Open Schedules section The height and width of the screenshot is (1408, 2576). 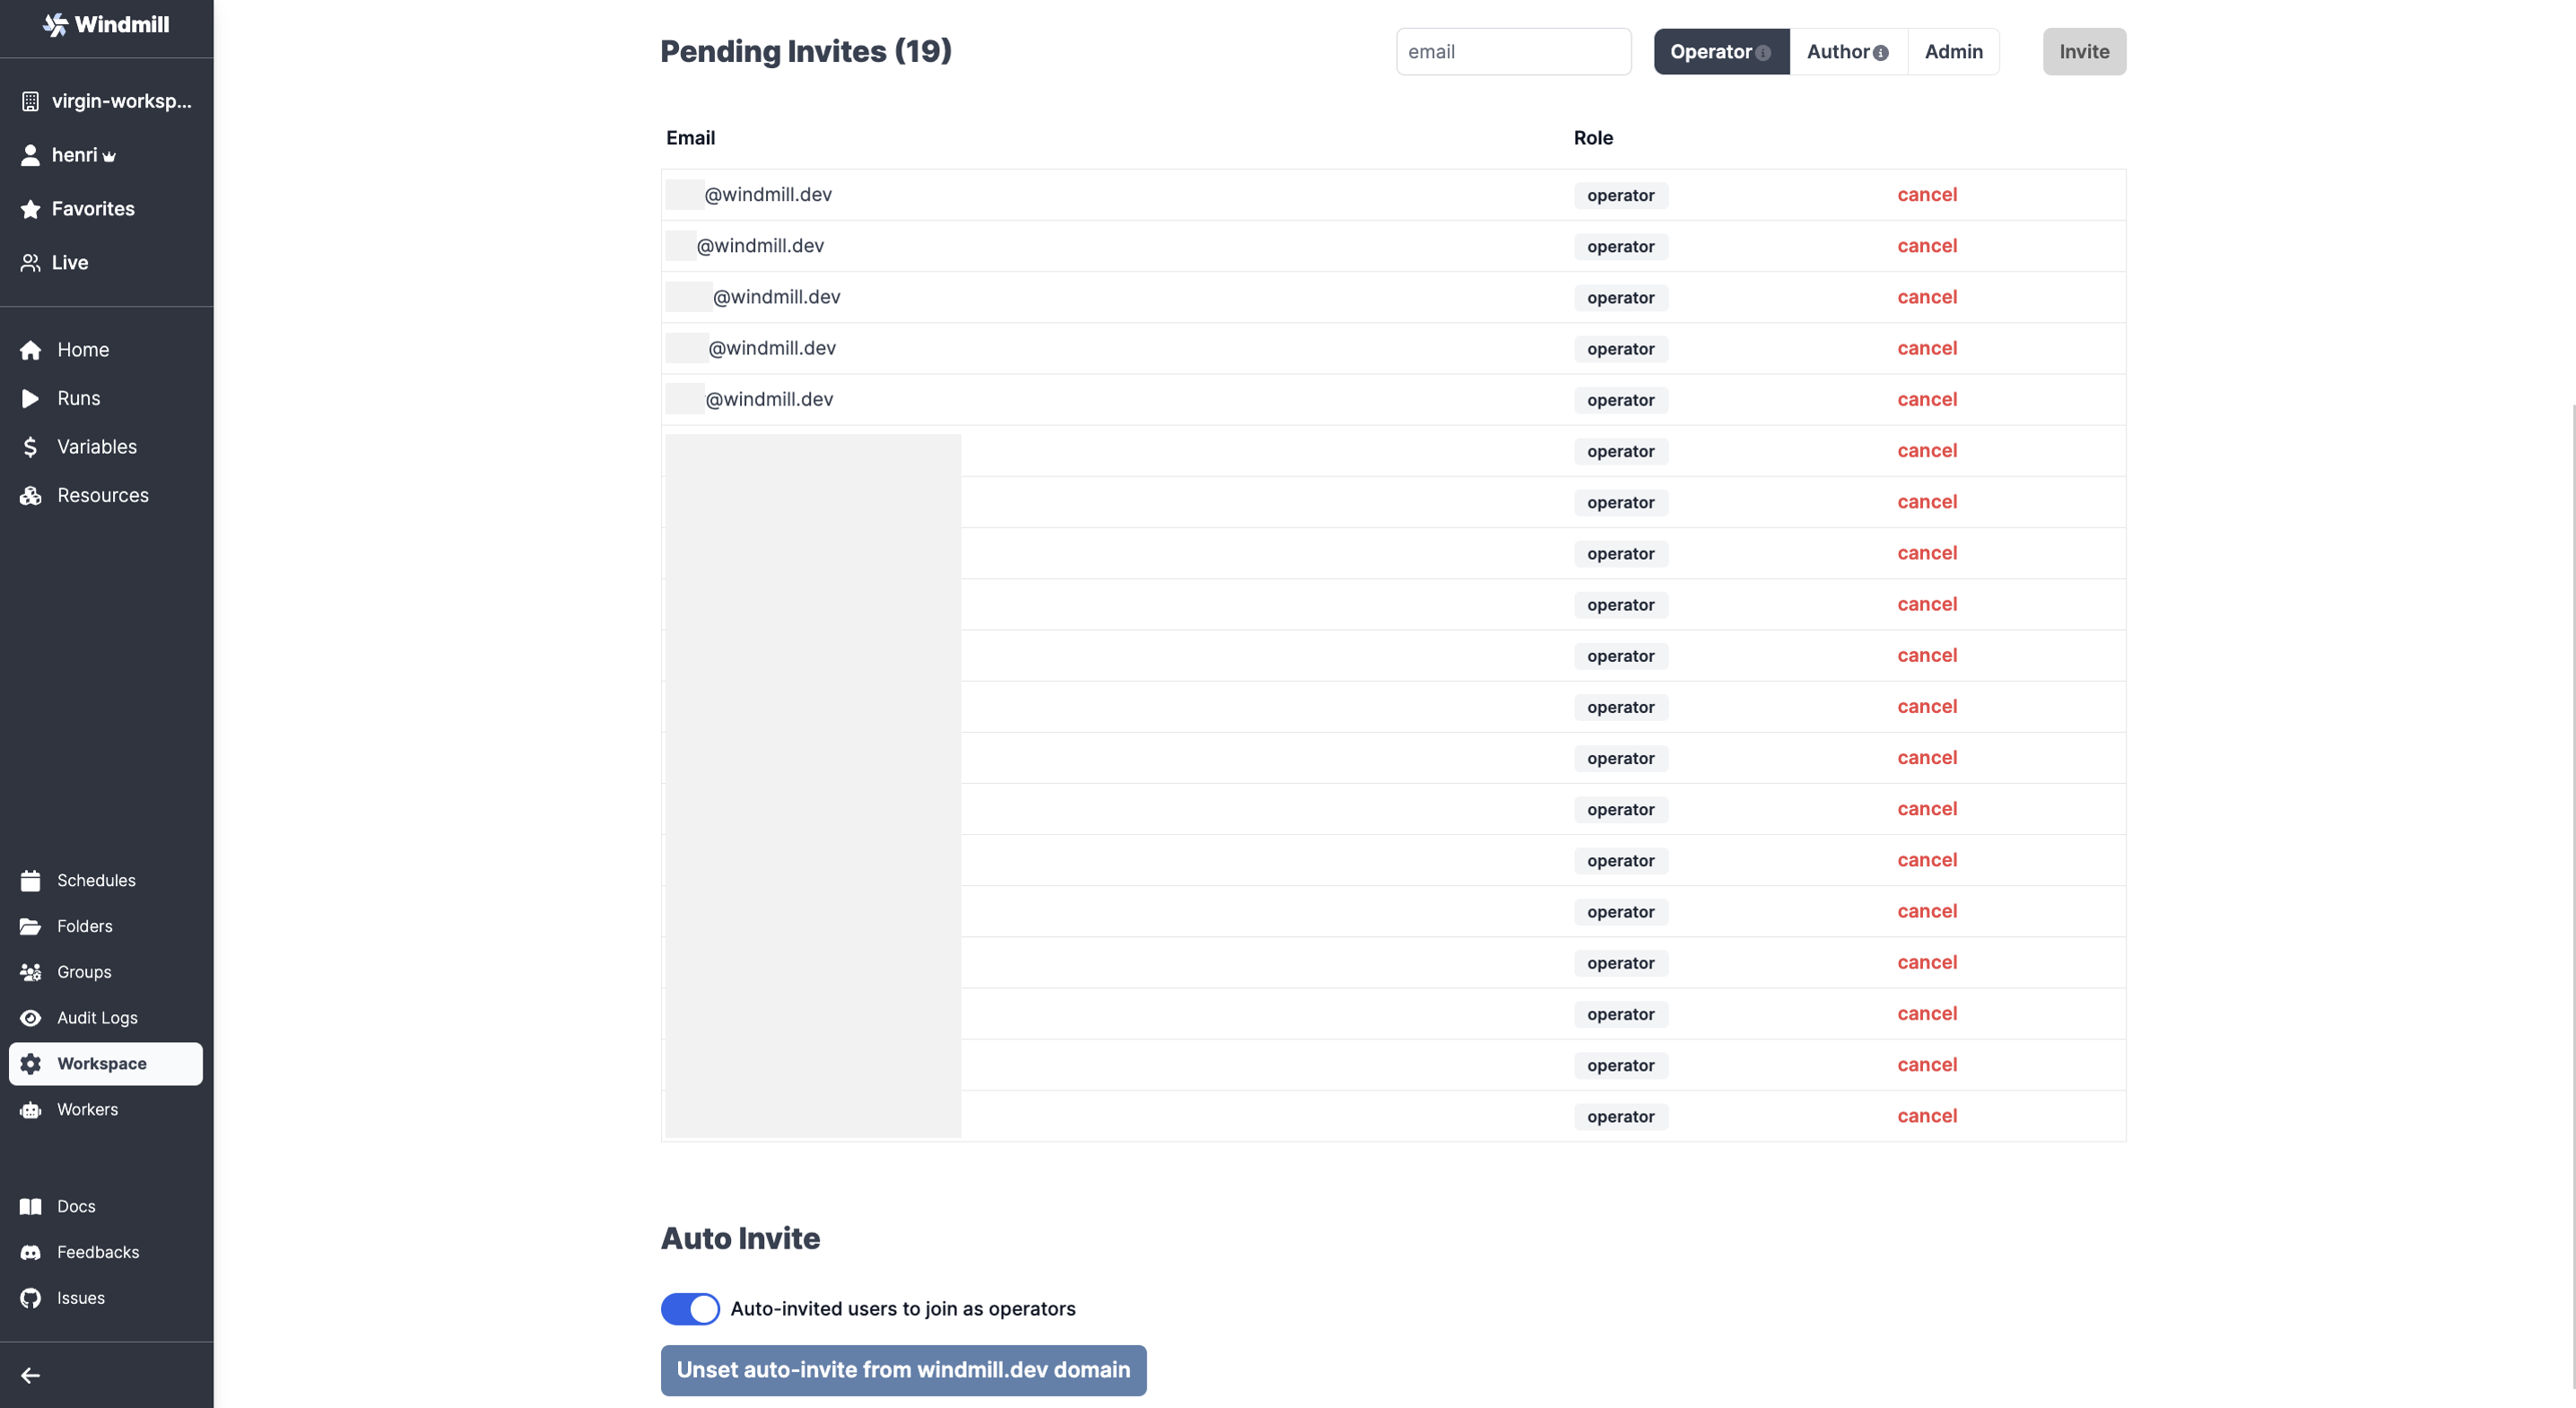[95, 881]
